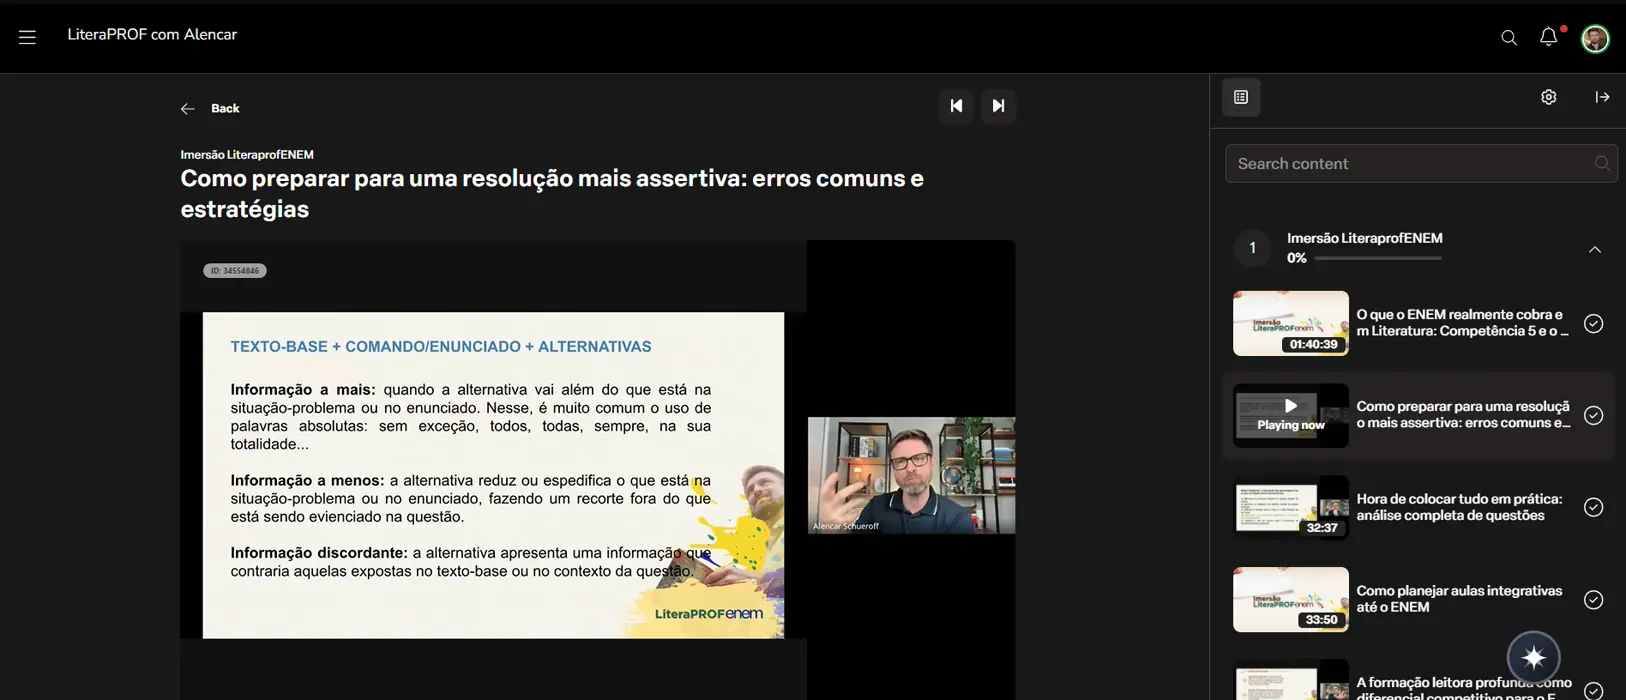Screen dimensions: 1626x700
Task: Click the LiteraPROF com Alencar site title
Action: click(x=152, y=34)
